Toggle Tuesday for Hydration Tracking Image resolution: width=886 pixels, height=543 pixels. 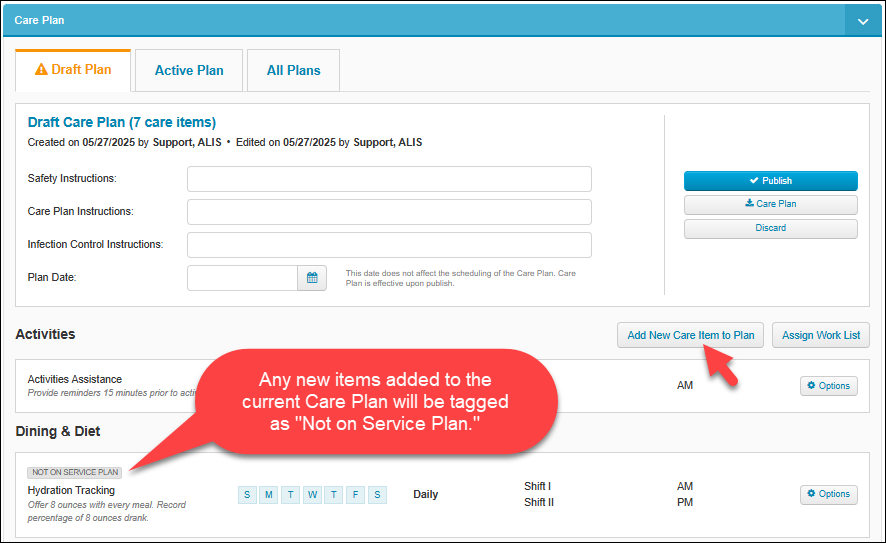coord(290,495)
